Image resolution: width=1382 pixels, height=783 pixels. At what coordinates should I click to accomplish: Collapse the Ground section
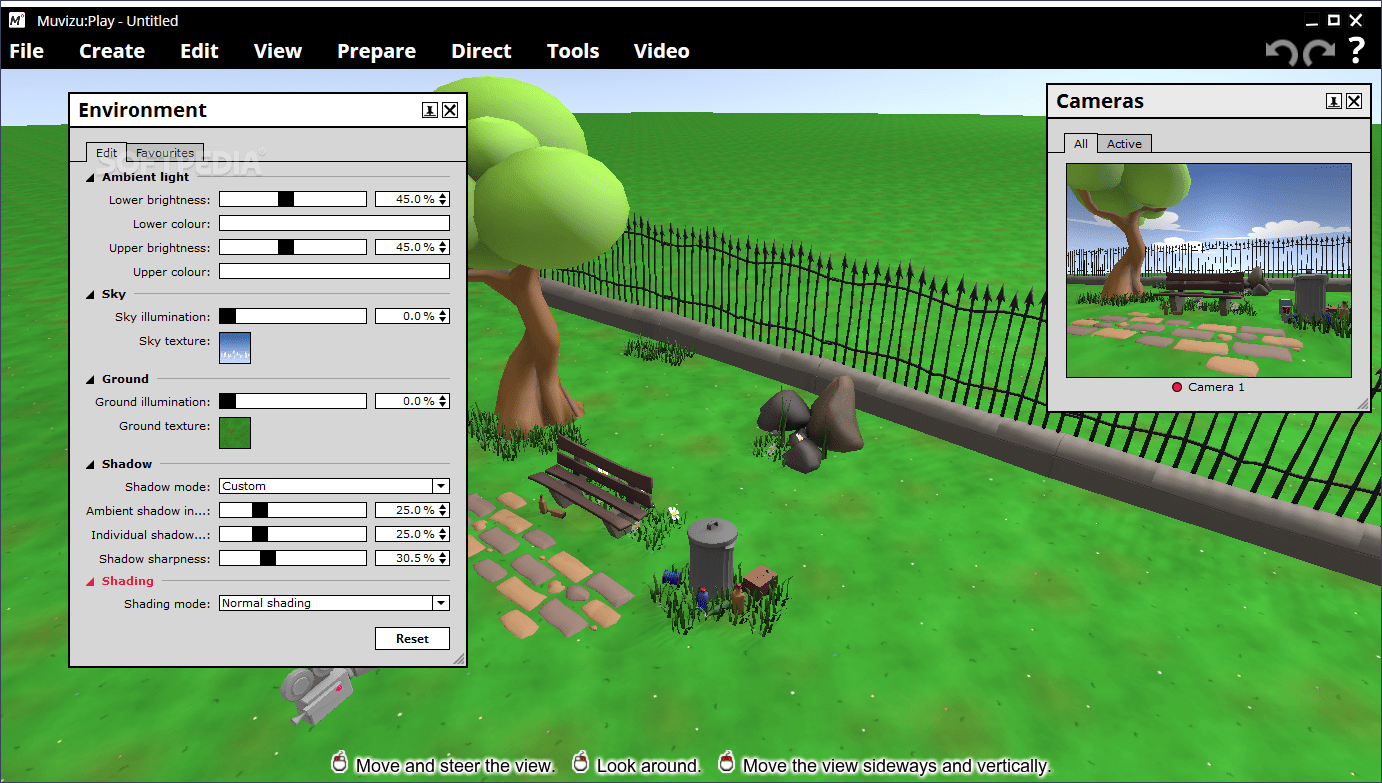(91, 380)
